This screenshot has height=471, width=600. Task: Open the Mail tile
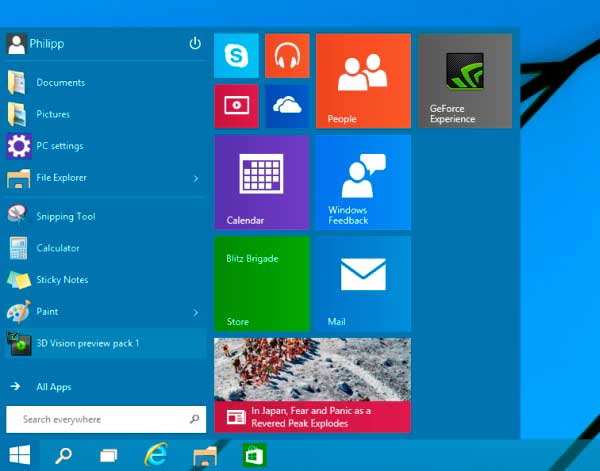[x=363, y=284]
